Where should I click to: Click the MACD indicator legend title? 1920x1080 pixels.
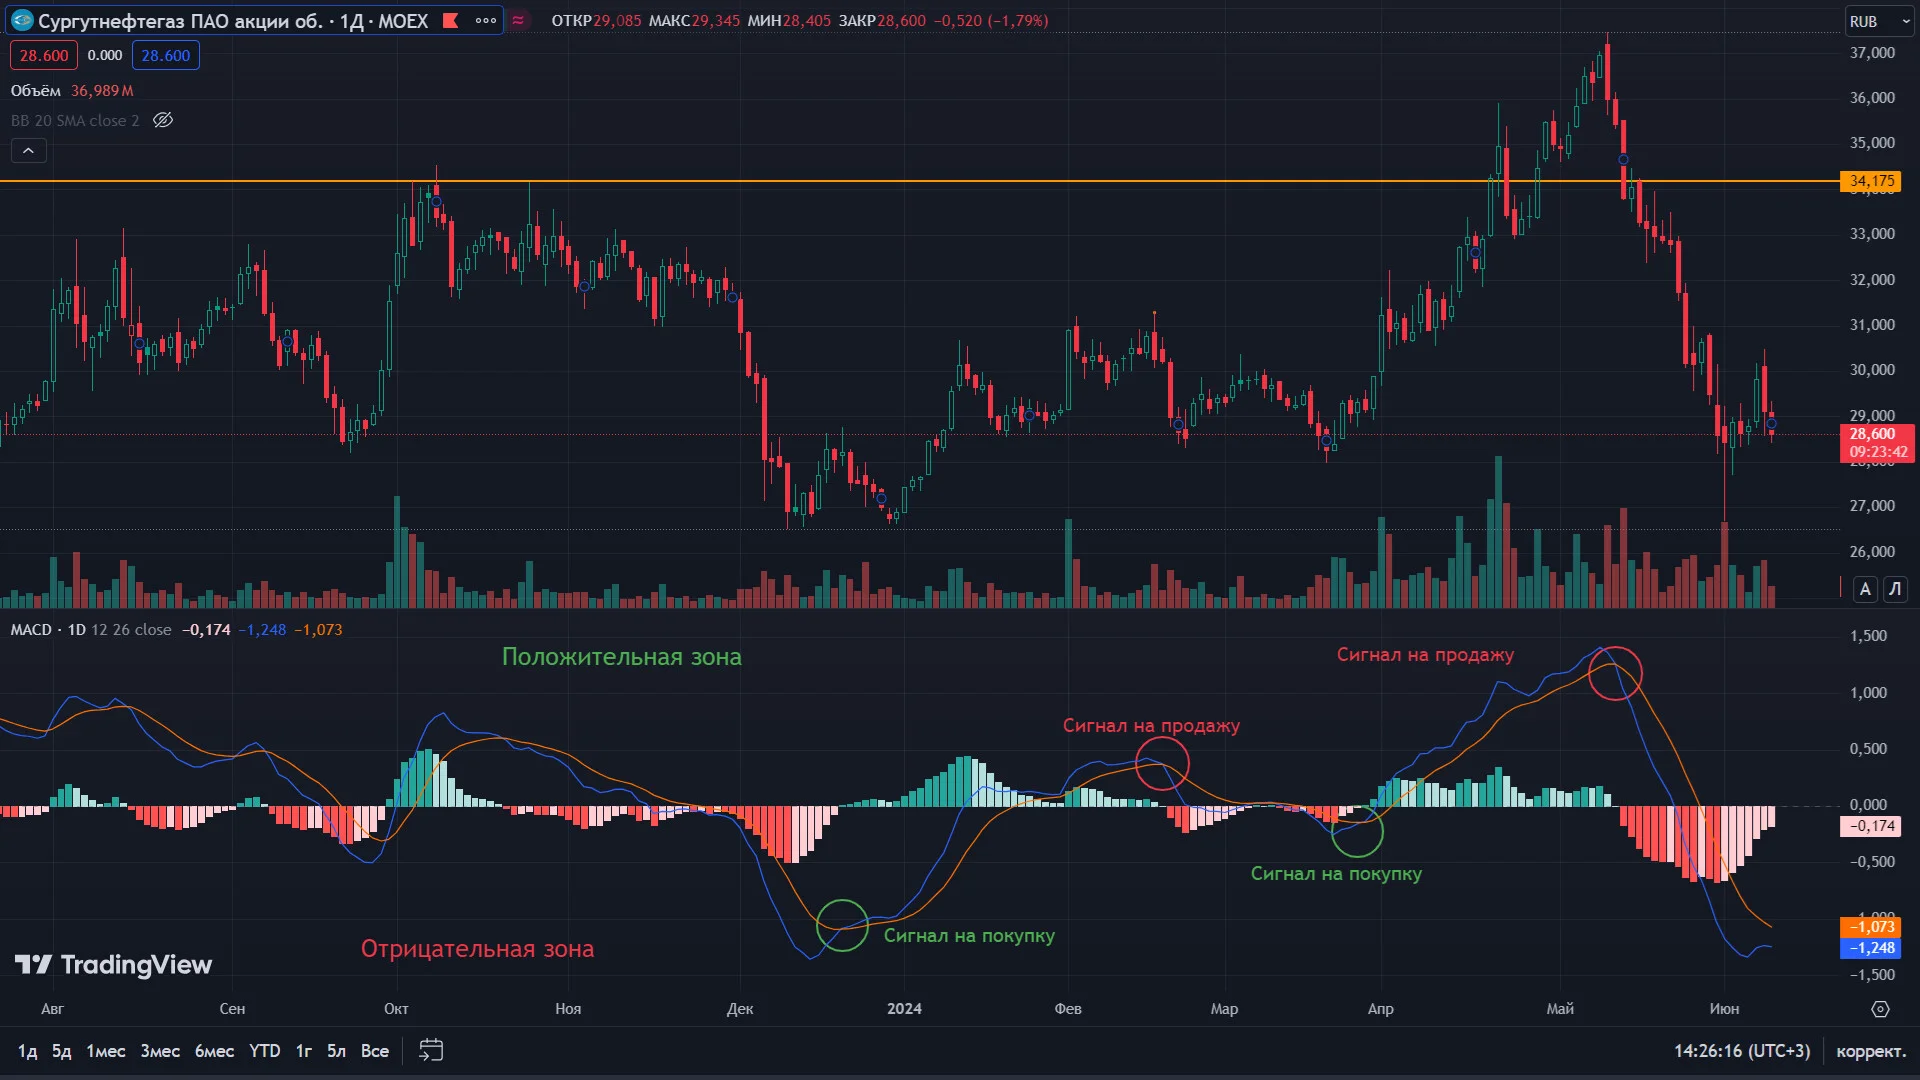point(31,630)
